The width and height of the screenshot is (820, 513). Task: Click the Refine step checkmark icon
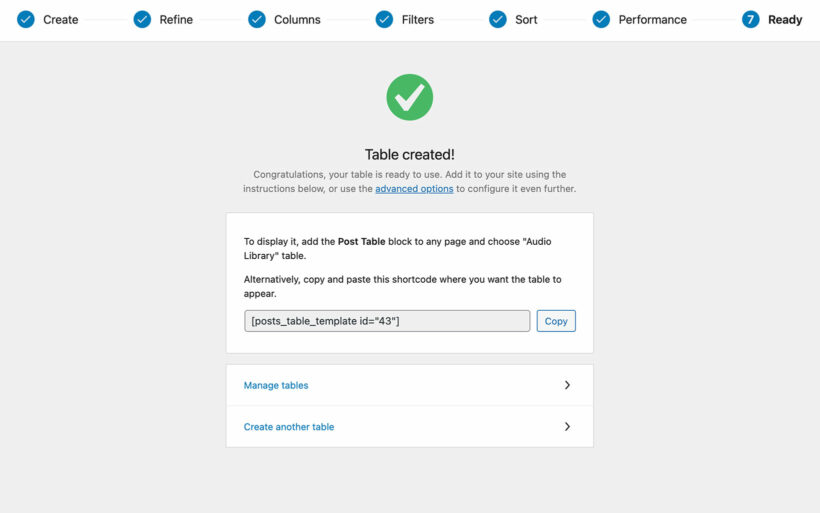pyautogui.click(x=142, y=19)
